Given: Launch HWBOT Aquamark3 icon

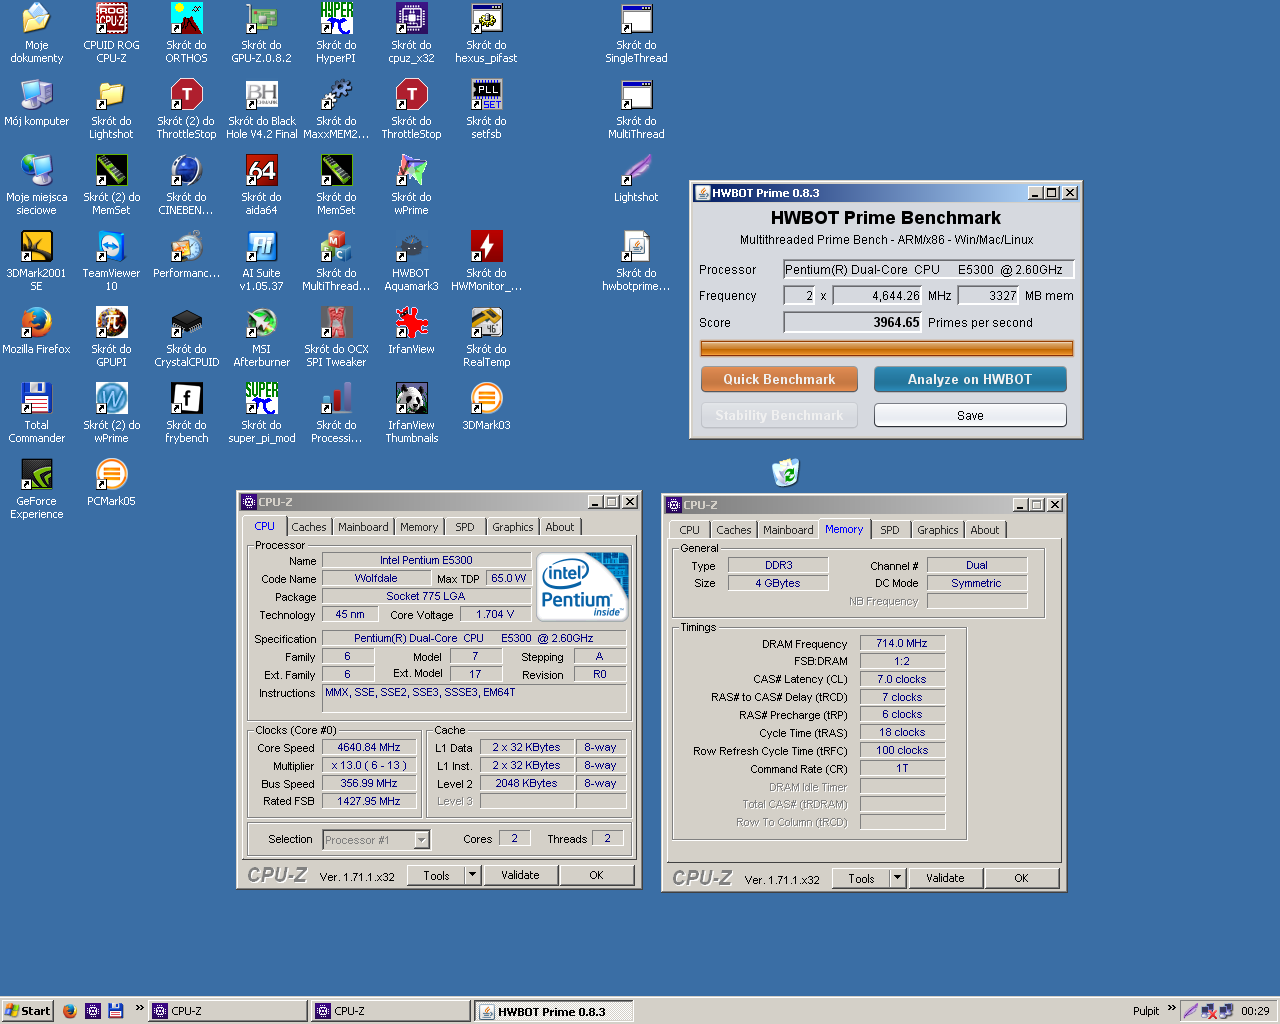Looking at the screenshot, I should tap(411, 261).
